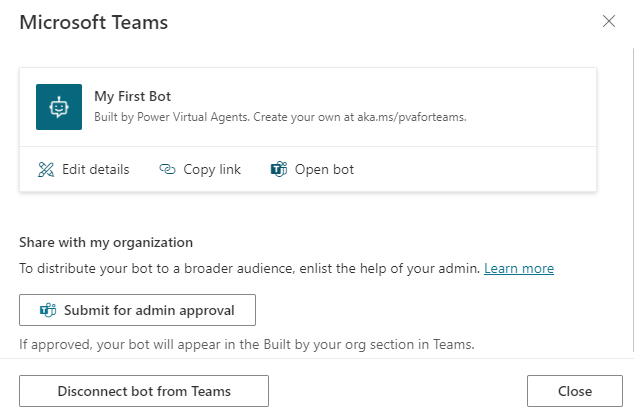Click the Teams logo icon next to Open bot
634x414 pixels.
point(279,169)
